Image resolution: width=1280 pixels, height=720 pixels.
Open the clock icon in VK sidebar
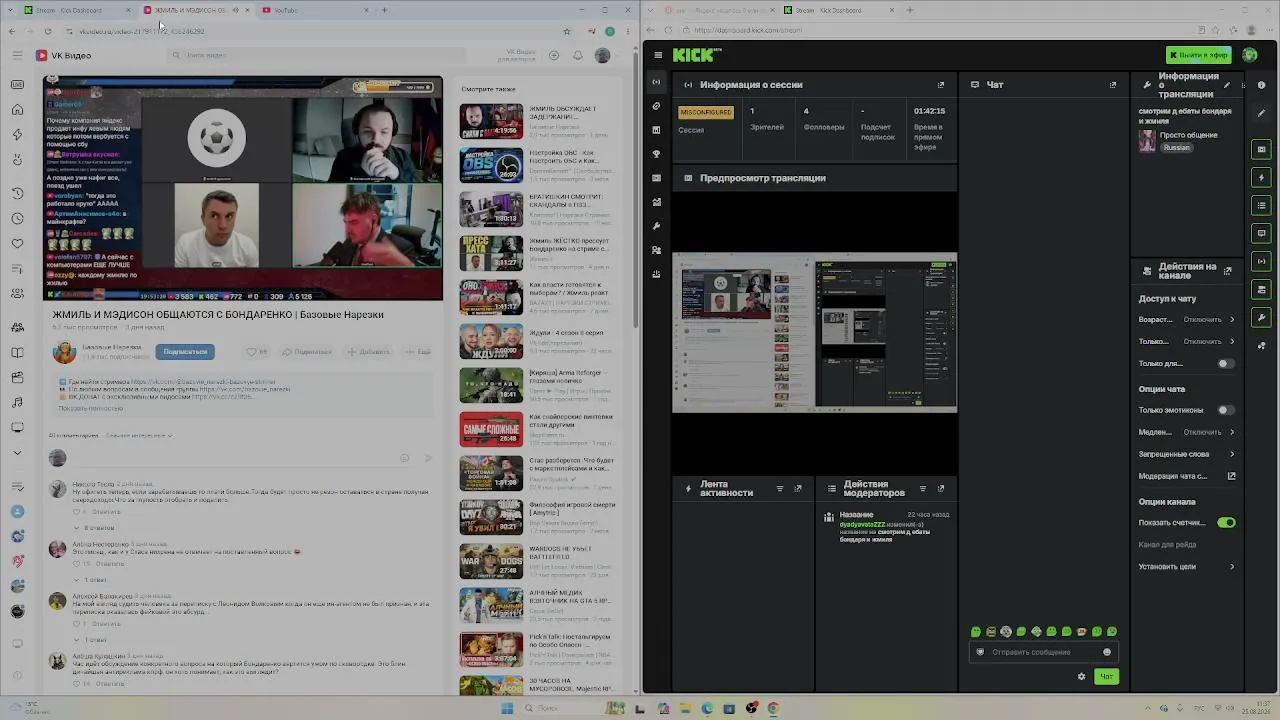coord(17,218)
